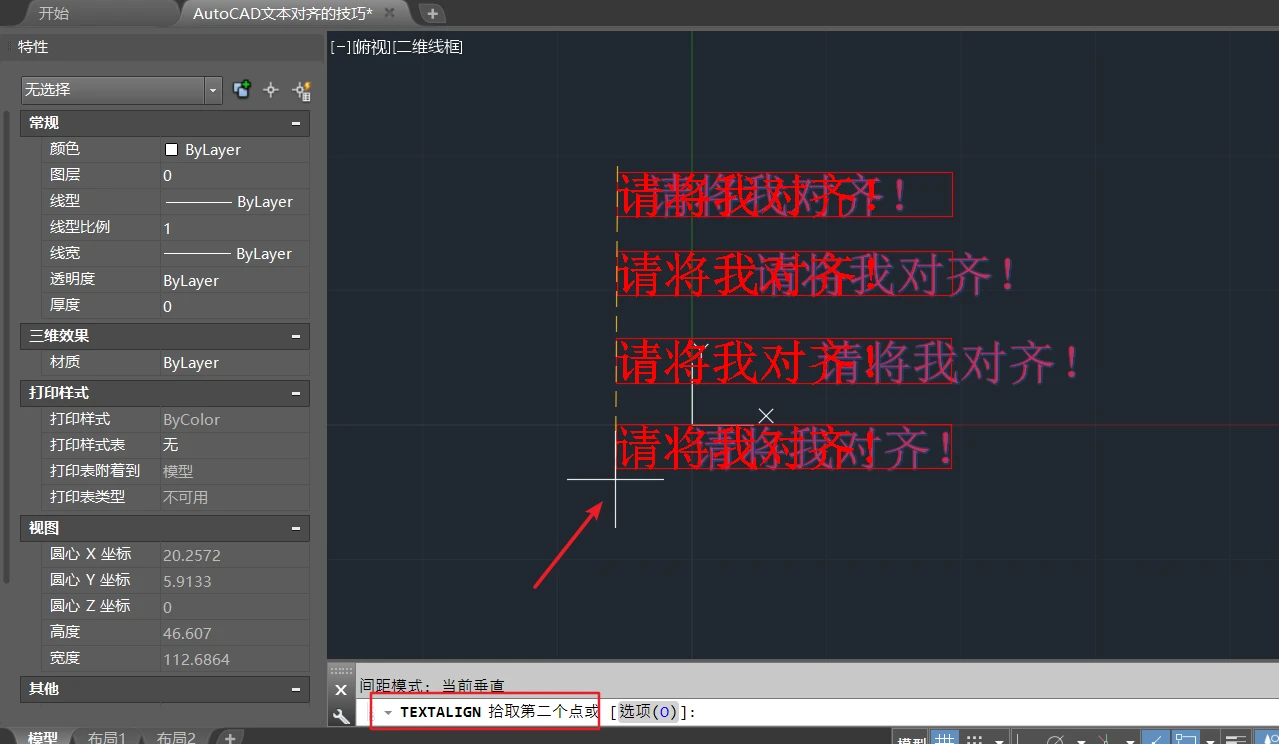Click the Quick Select icon in Properties panel
Image resolution: width=1279 pixels, height=744 pixels.
[301, 90]
